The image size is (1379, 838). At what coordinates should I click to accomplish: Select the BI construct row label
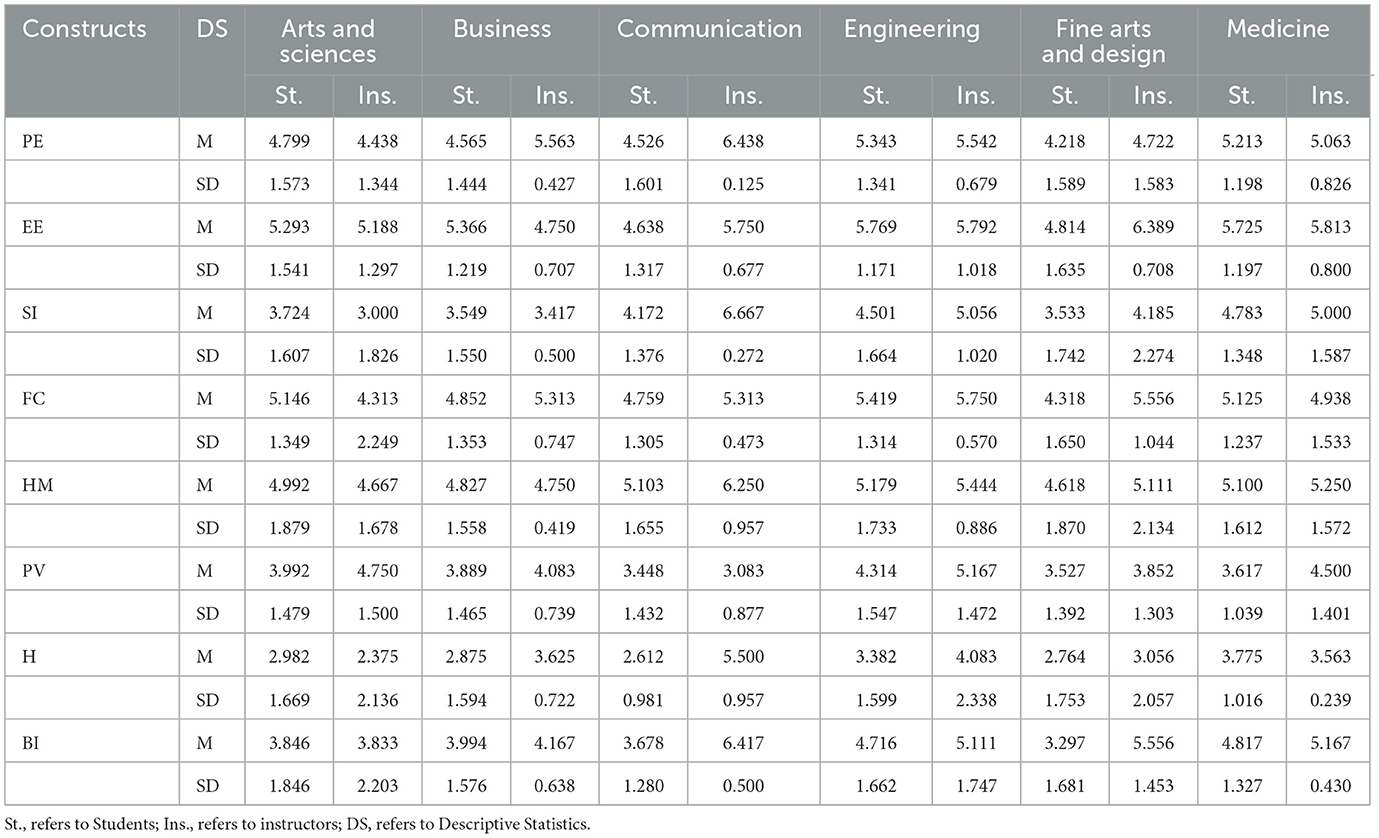[x=31, y=742]
